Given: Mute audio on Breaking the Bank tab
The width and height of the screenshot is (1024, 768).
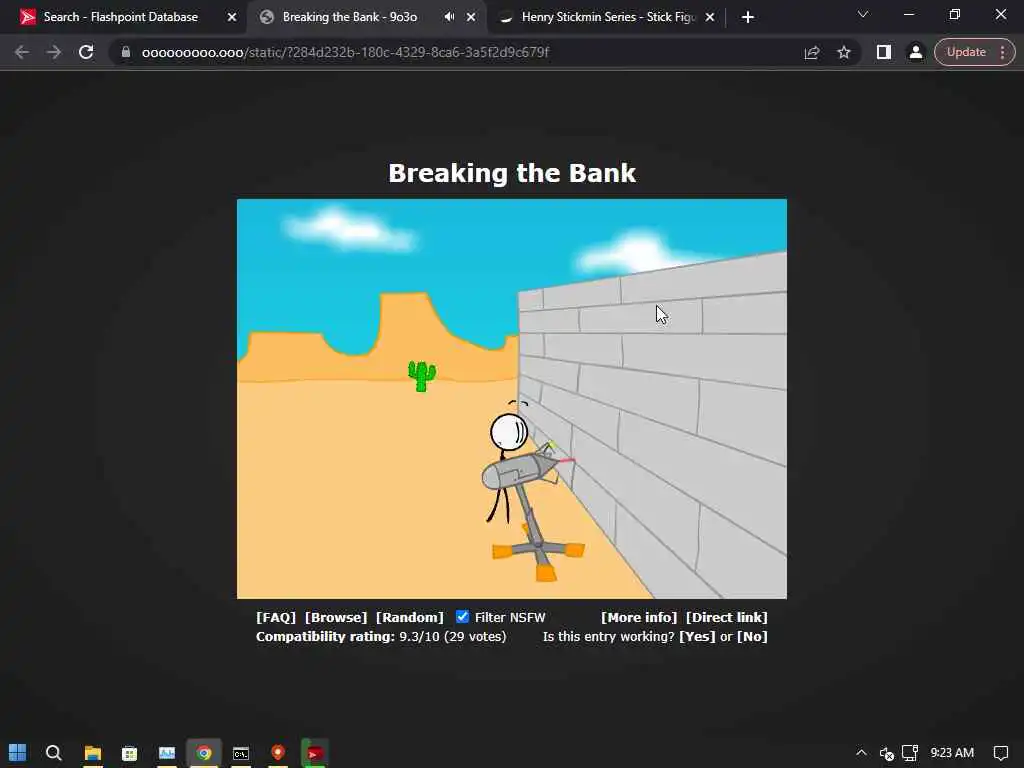Looking at the screenshot, I should coord(449,17).
